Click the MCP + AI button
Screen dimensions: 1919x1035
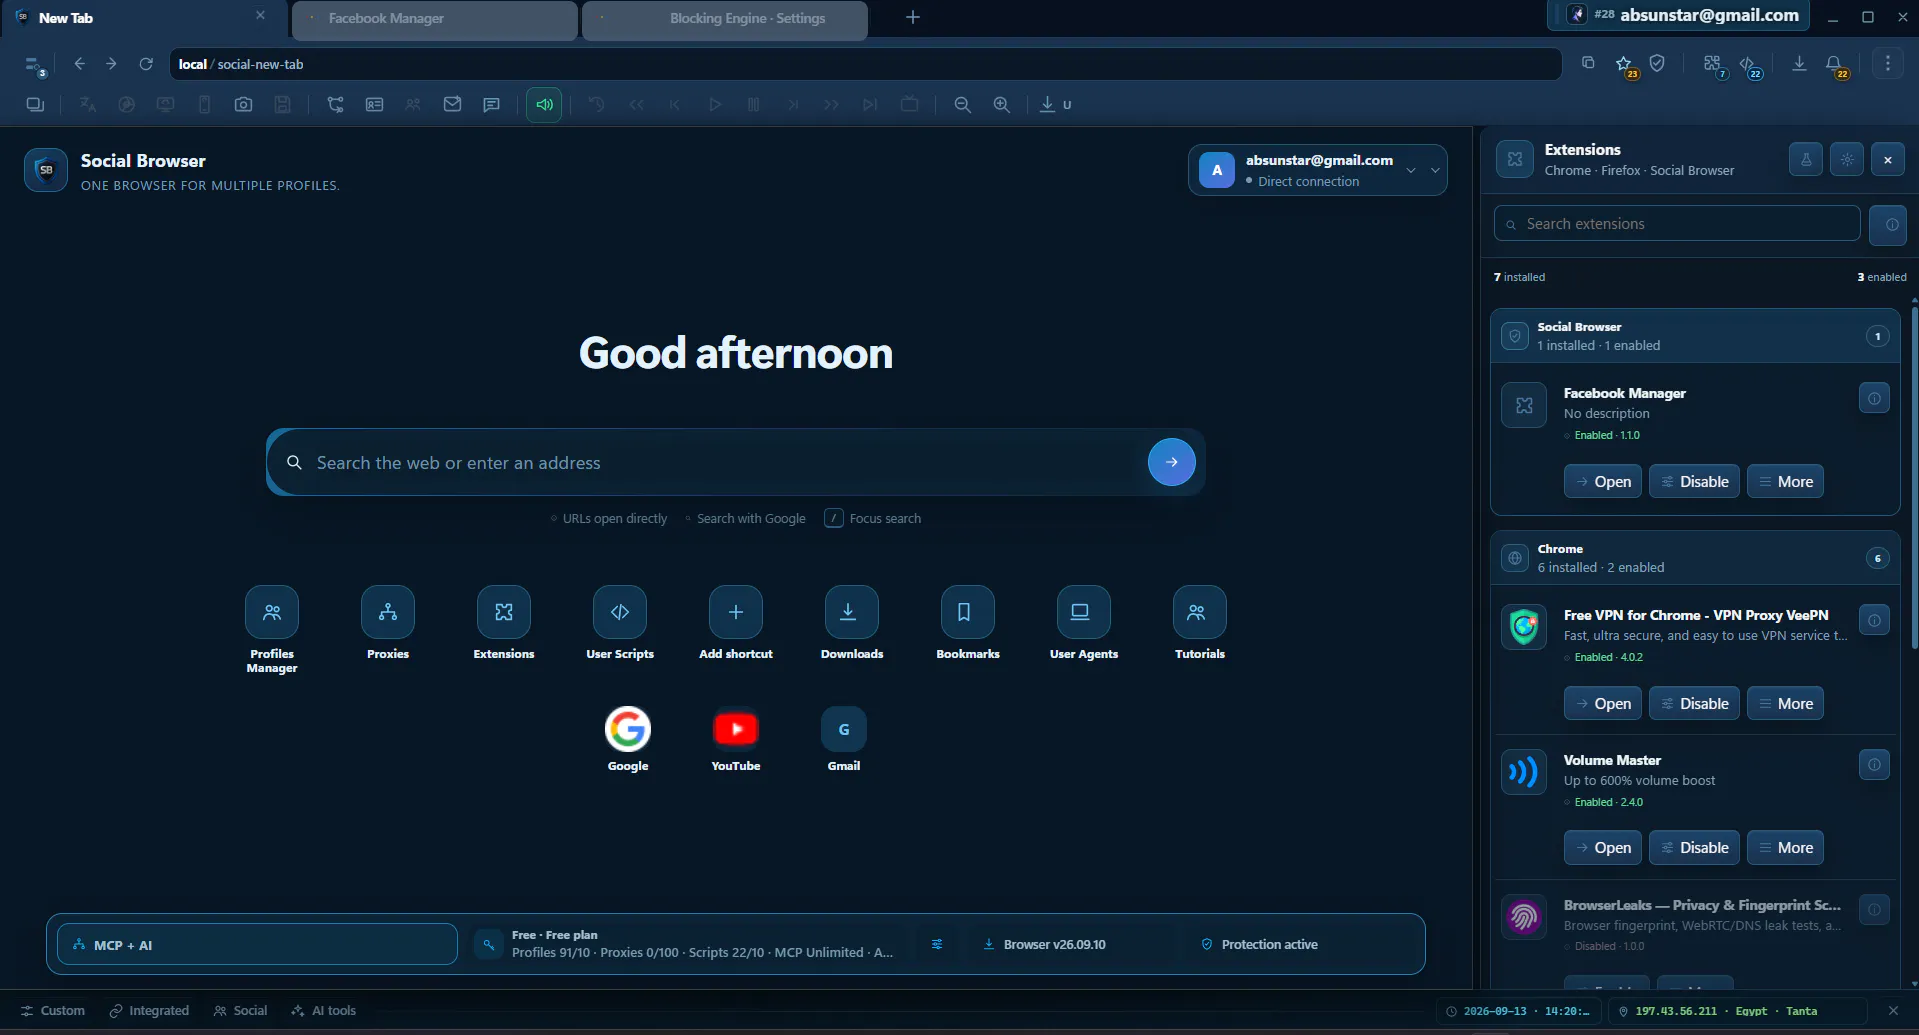[x=257, y=944]
